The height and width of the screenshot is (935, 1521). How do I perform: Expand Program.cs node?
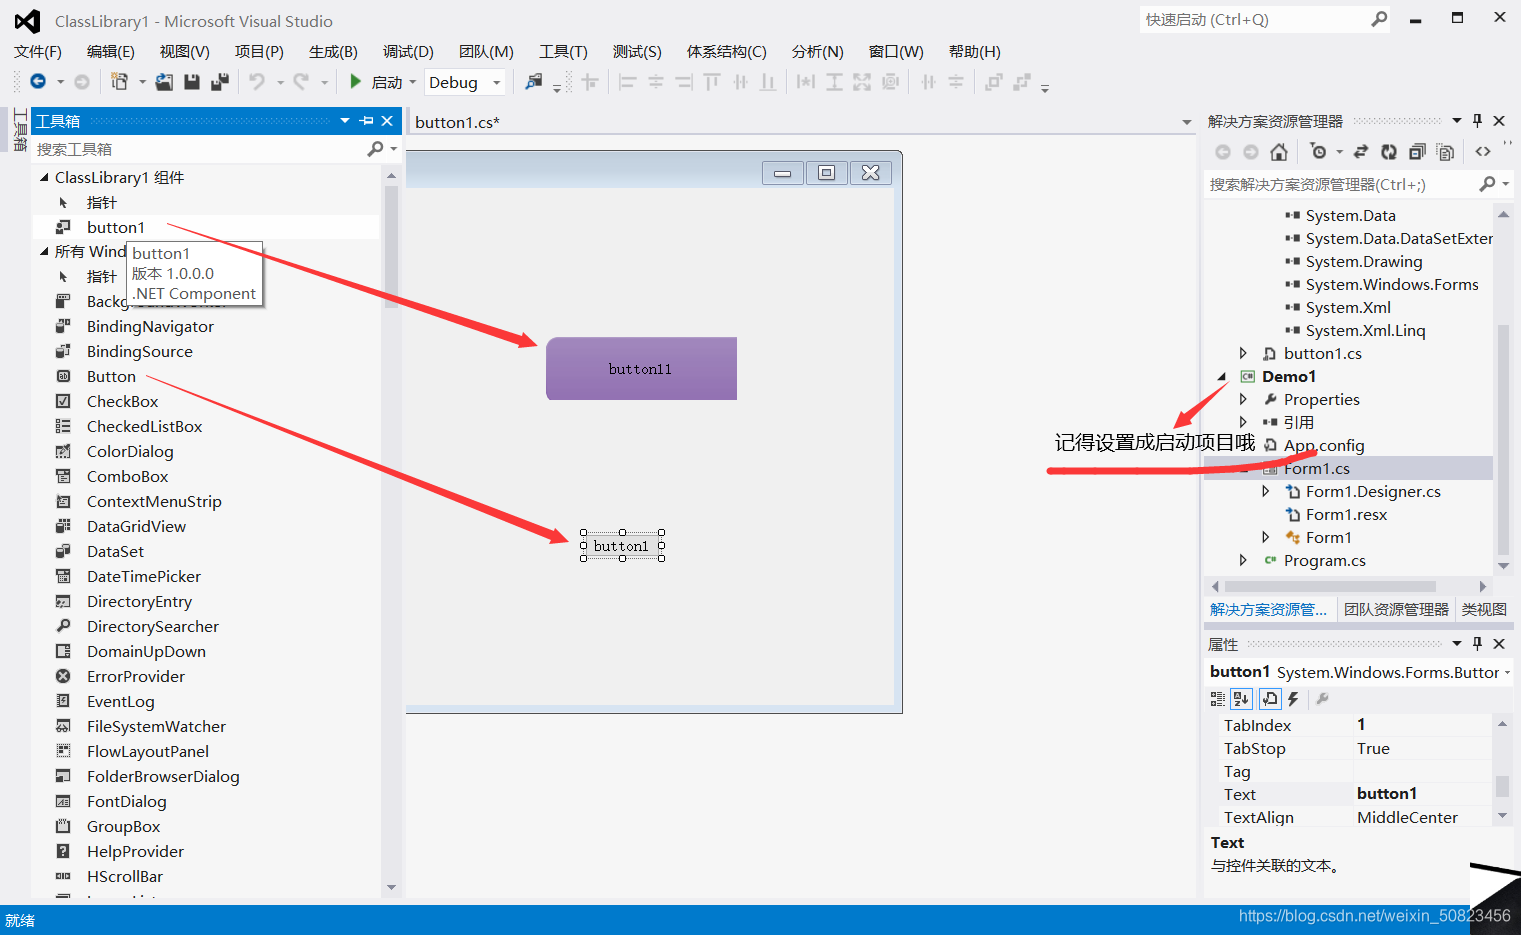click(x=1243, y=560)
